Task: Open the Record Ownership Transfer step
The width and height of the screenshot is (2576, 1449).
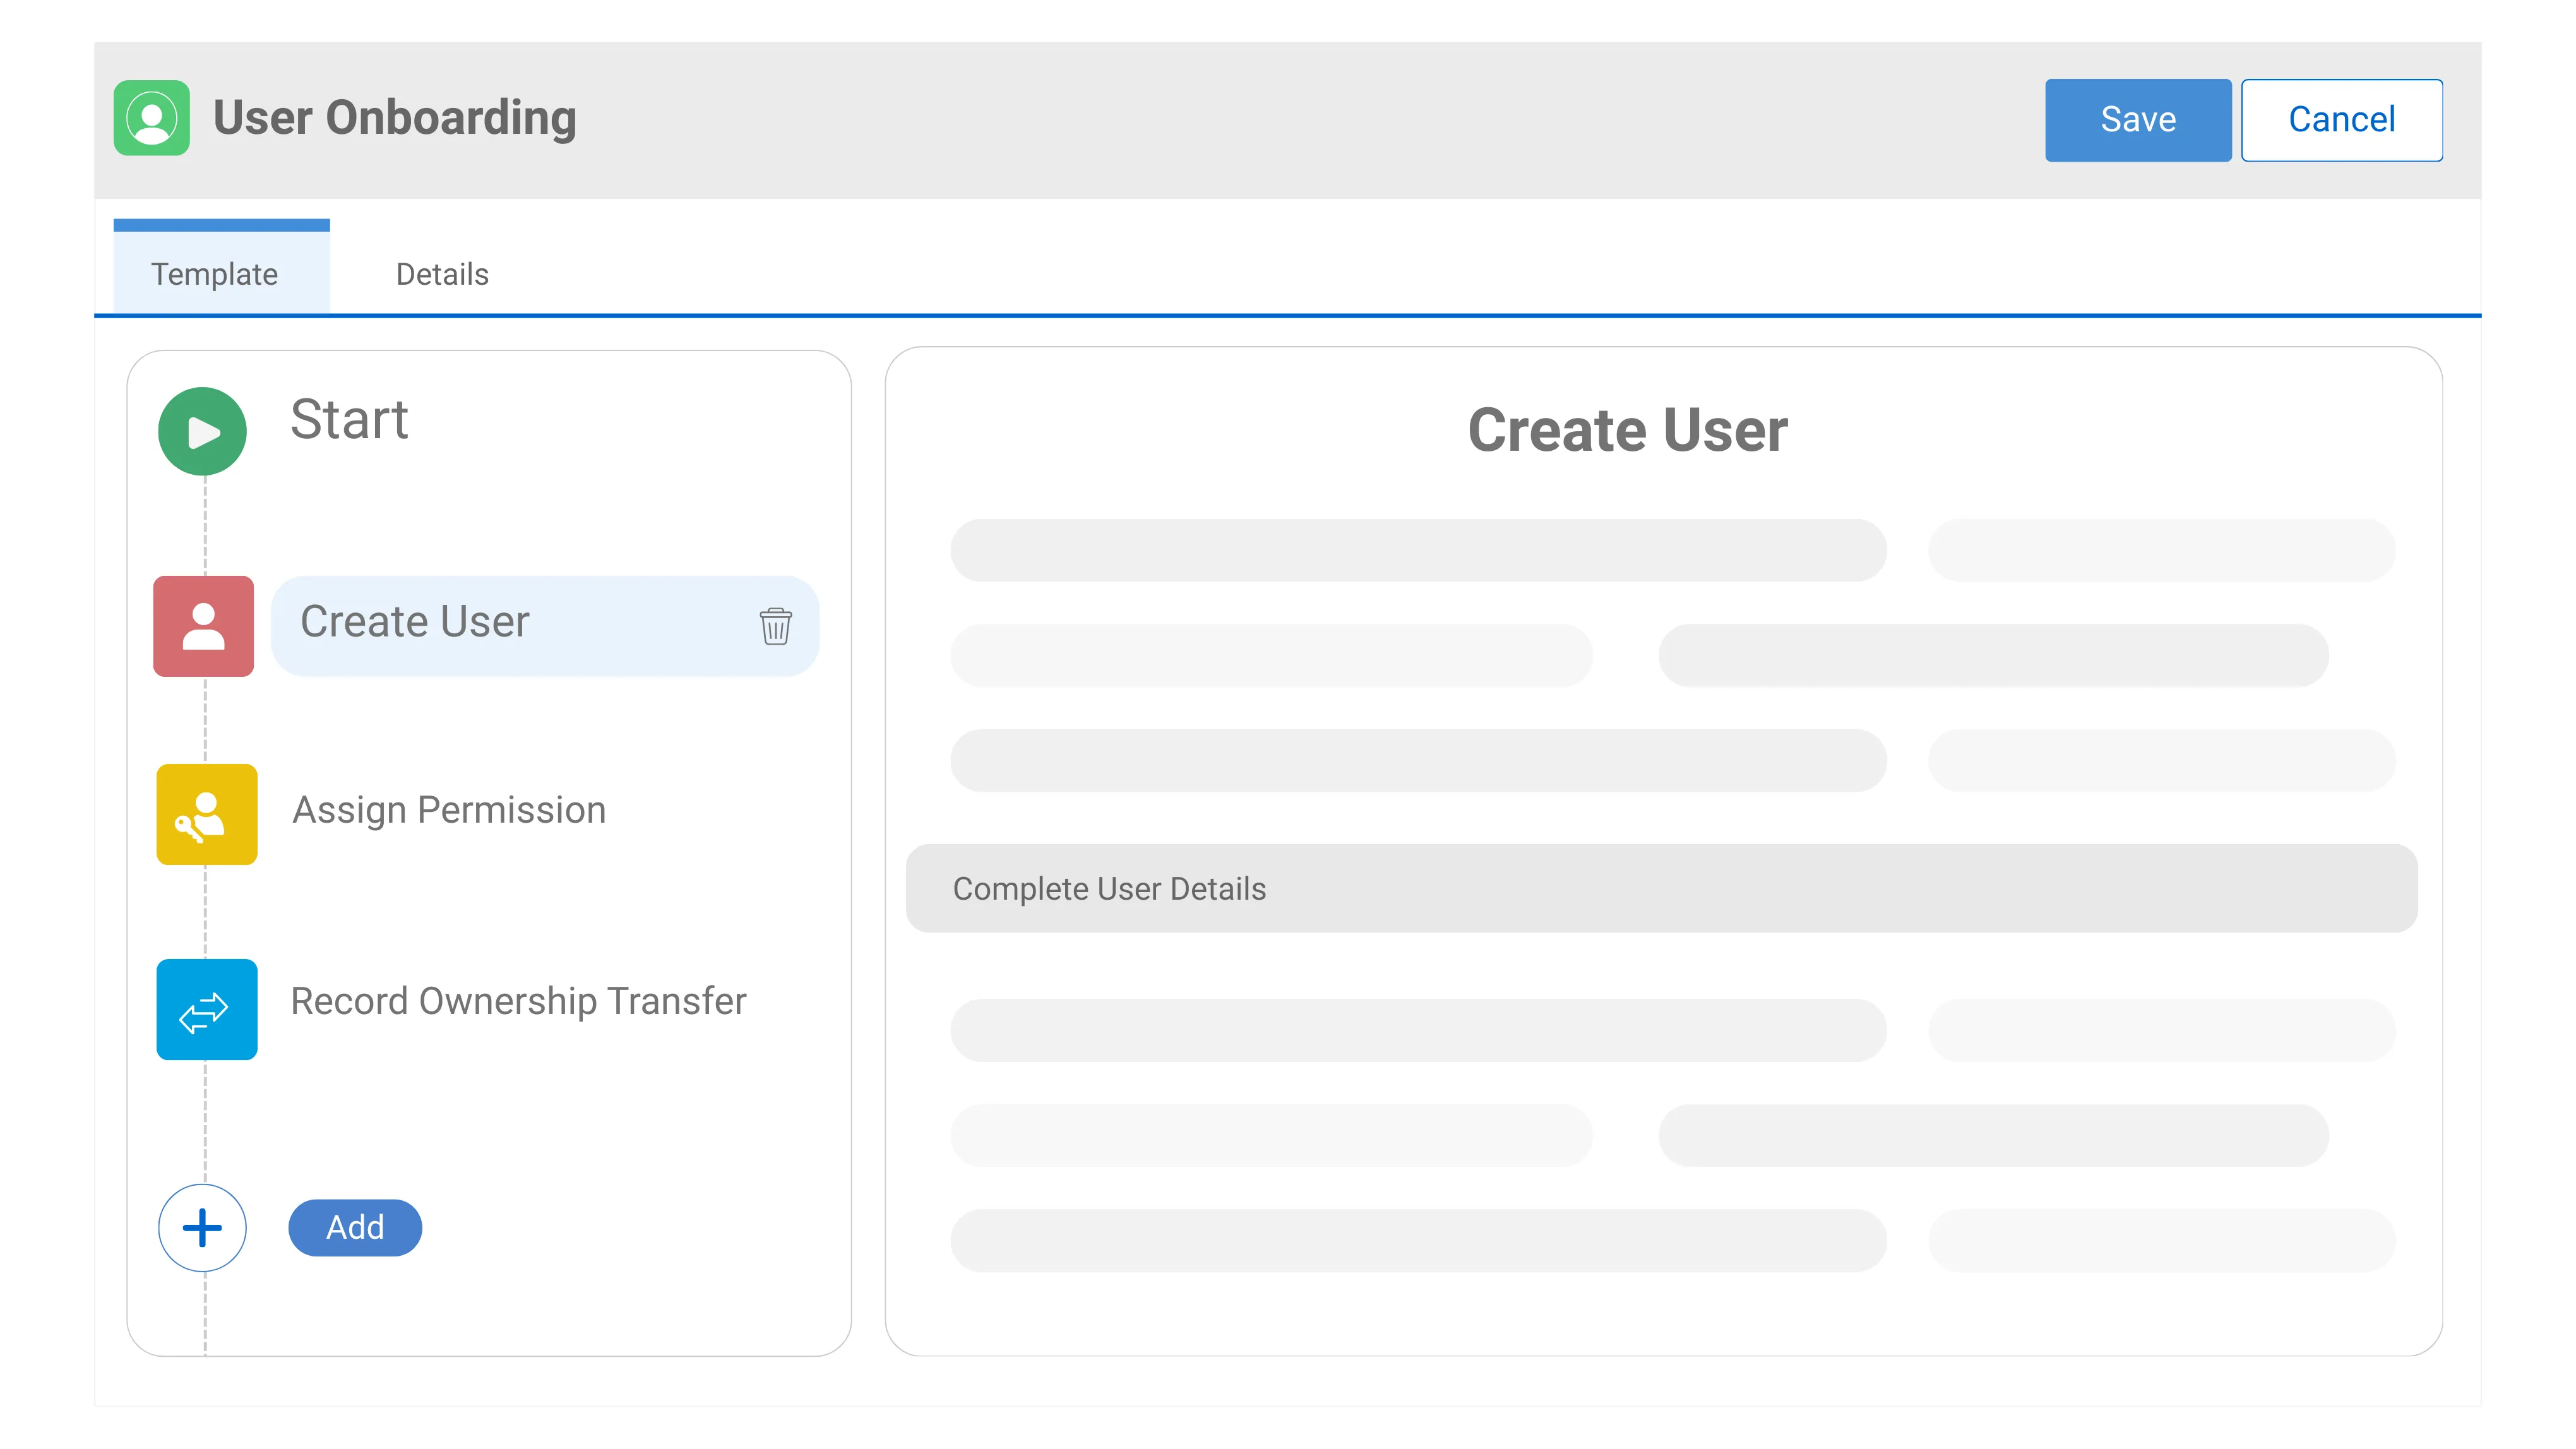Action: 518,1001
